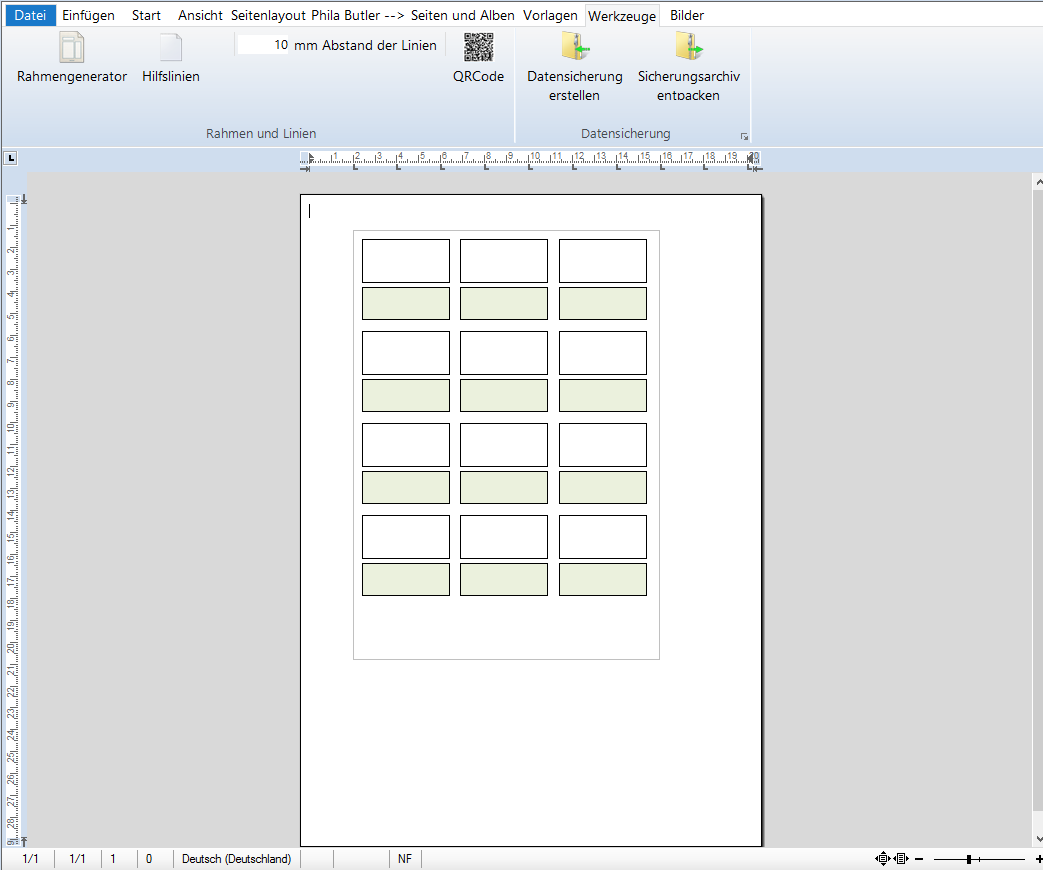Click the zoom in plus icon

coord(1038,859)
